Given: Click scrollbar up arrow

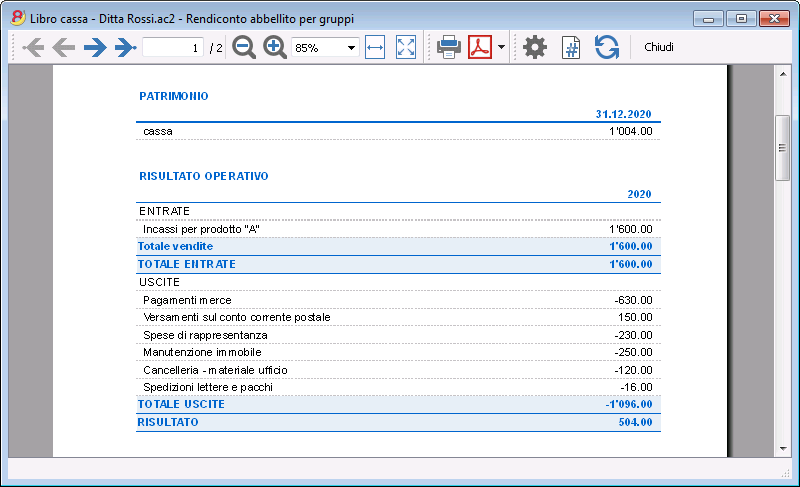Looking at the screenshot, I should click(783, 74).
